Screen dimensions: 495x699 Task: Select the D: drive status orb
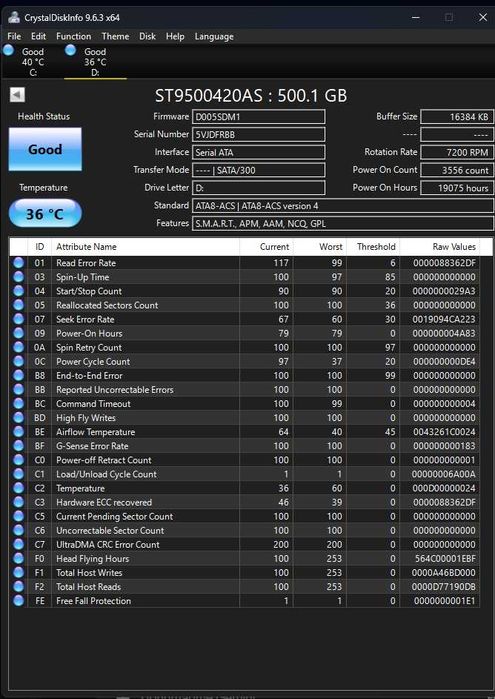pos(70,50)
